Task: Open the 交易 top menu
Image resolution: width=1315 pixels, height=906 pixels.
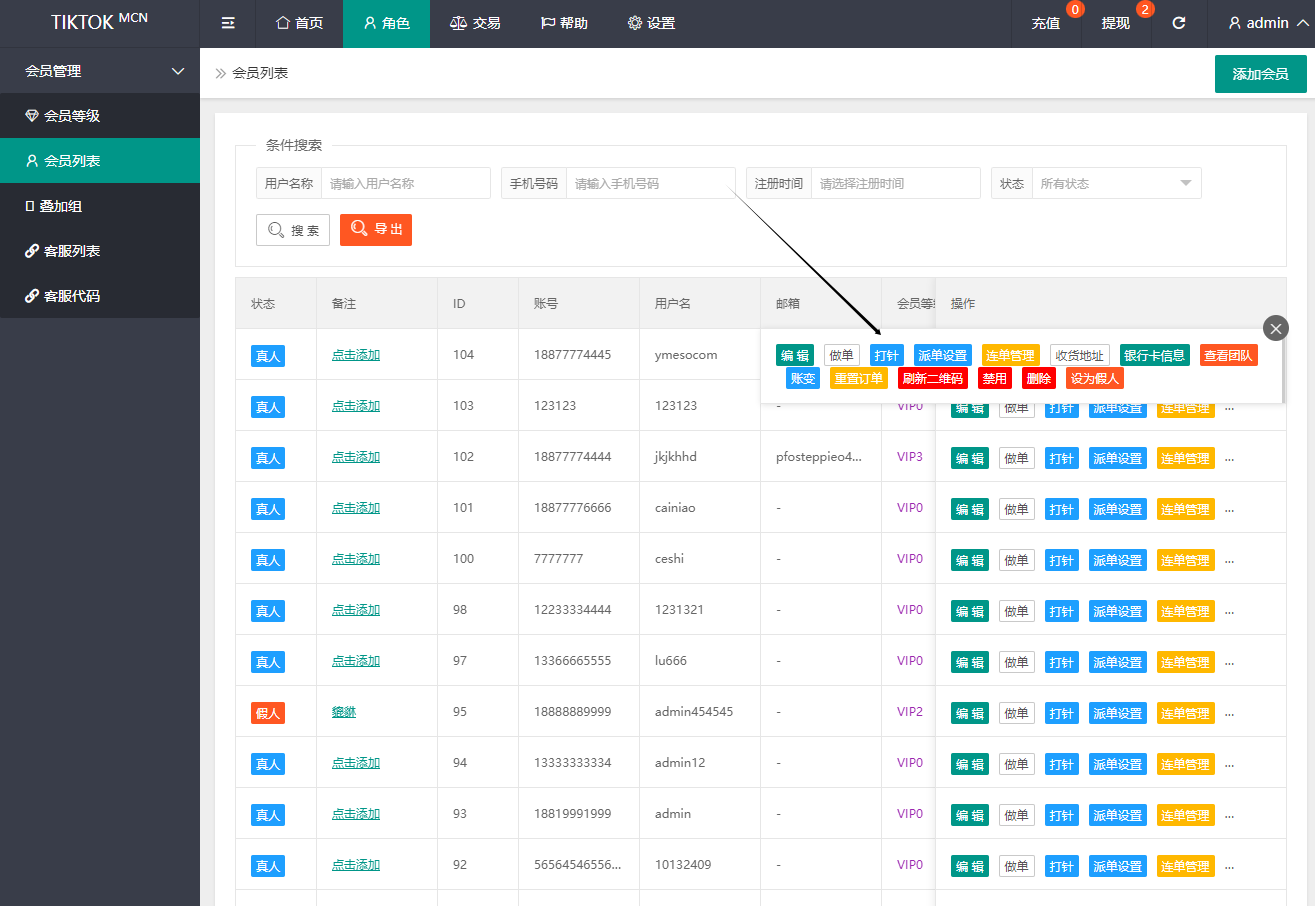Action: click(475, 23)
